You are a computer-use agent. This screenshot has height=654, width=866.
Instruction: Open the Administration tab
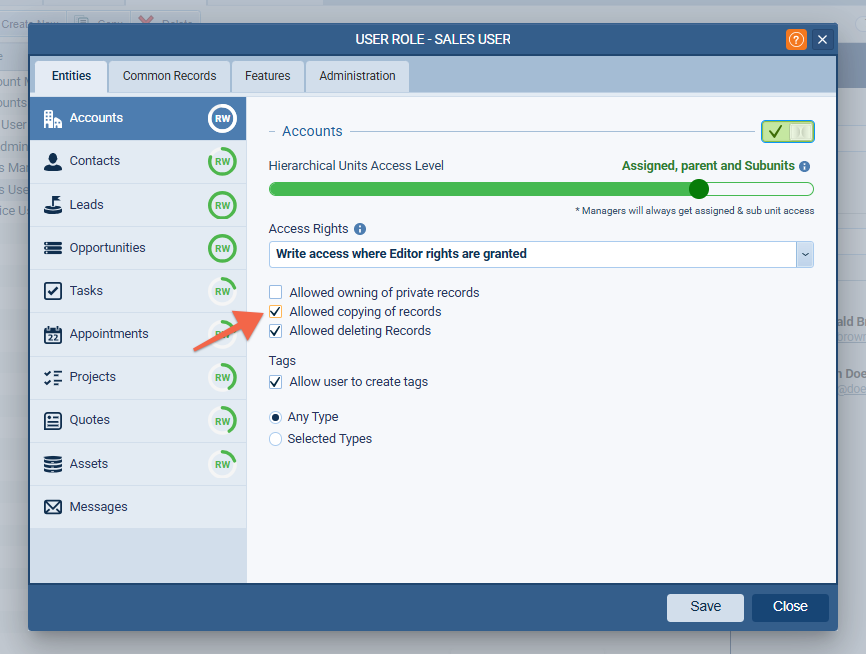point(357,76)
